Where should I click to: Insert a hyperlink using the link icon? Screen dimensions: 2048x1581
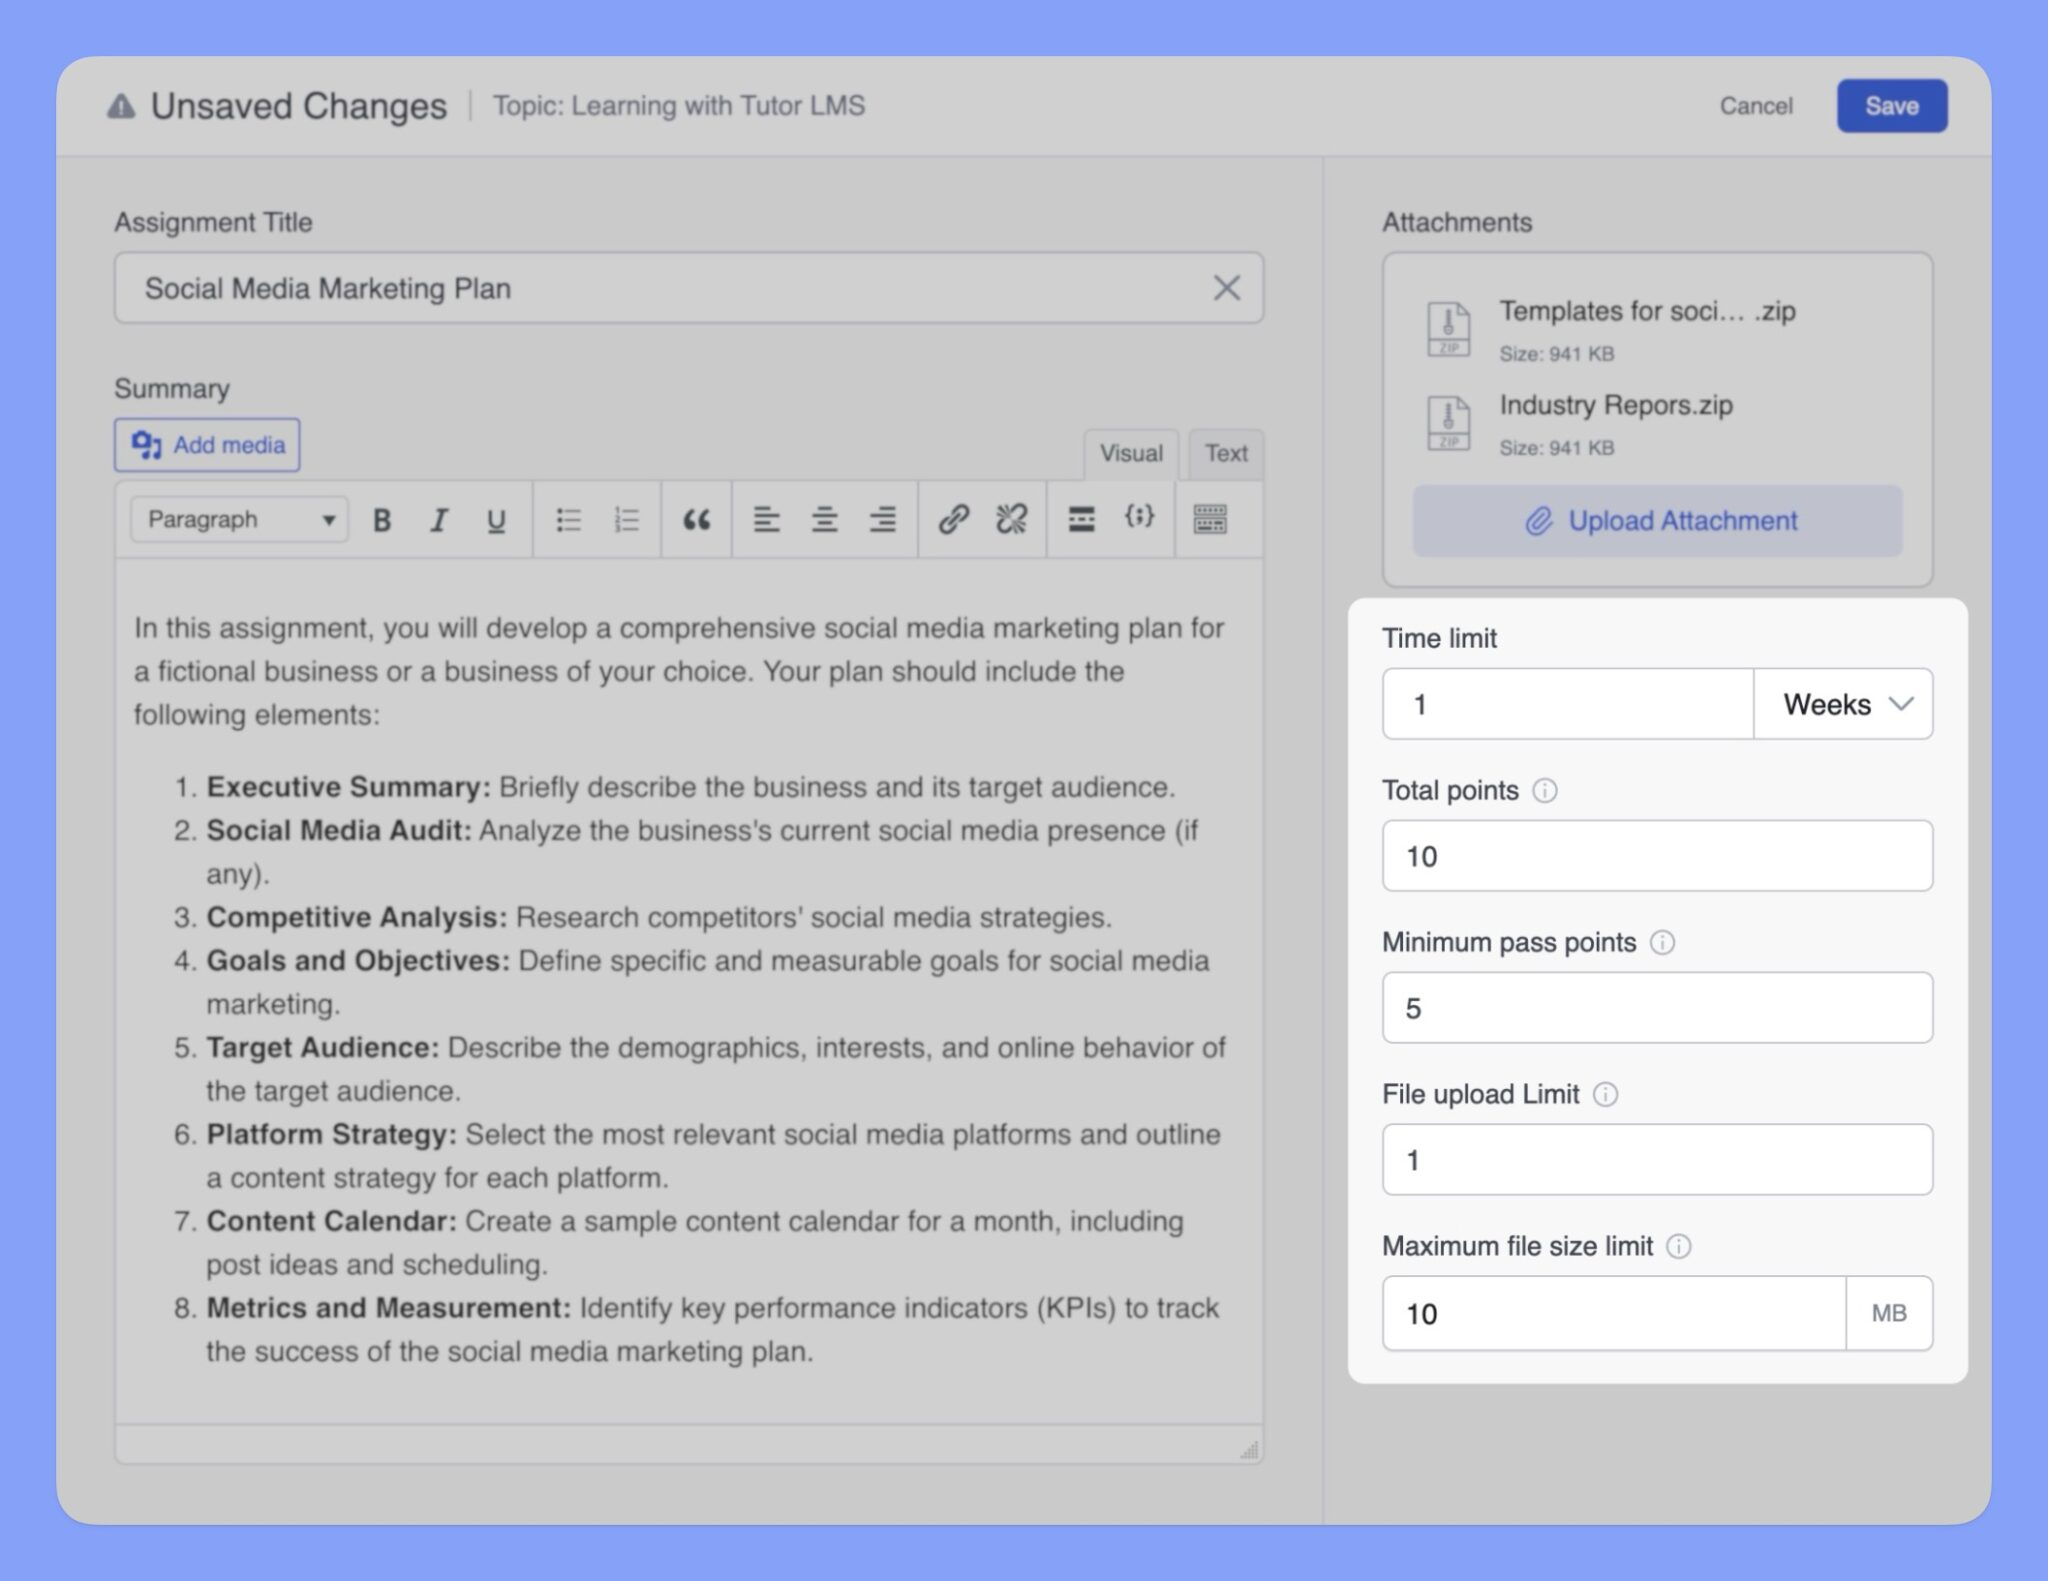coord(953,520)
